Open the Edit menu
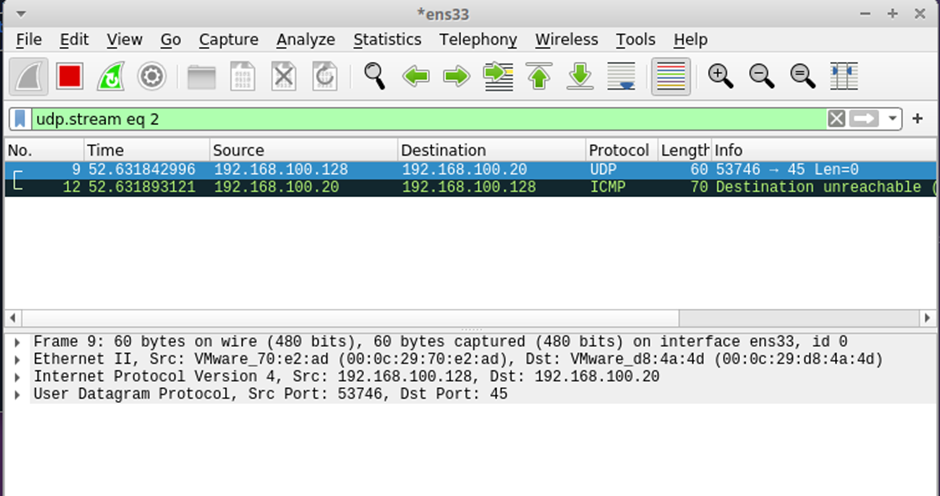Viewport: 940px width, 496px height. click(x=74, y=40)
